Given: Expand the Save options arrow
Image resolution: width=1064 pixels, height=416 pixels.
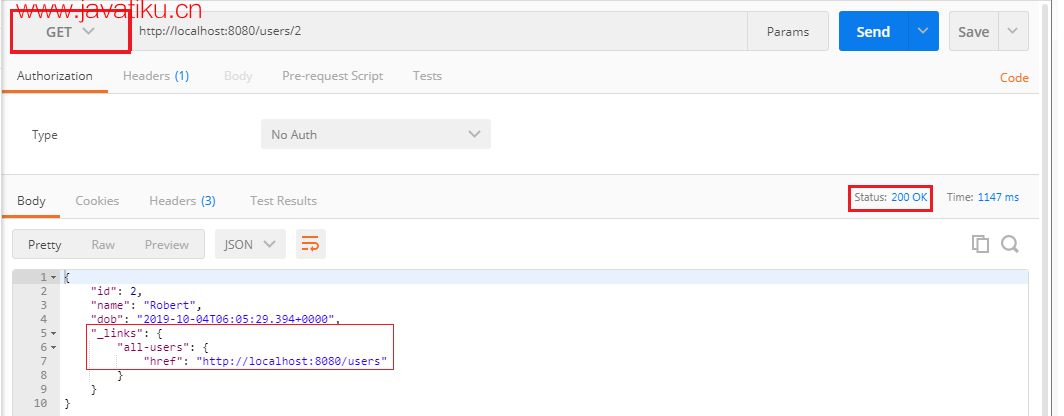Looking at the screenshot, I should 1013,31.
